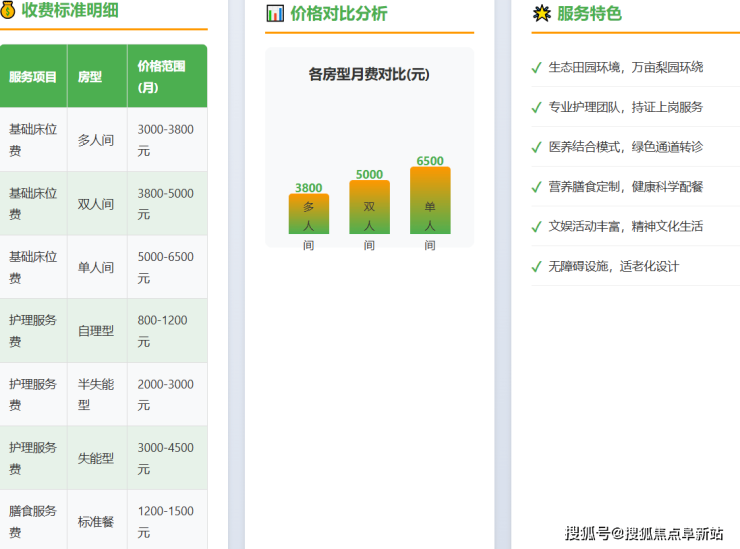740x549 pixels.
Task: Click the checkmark beside 文娱活动丰富
Action: [x=537, y=226]
